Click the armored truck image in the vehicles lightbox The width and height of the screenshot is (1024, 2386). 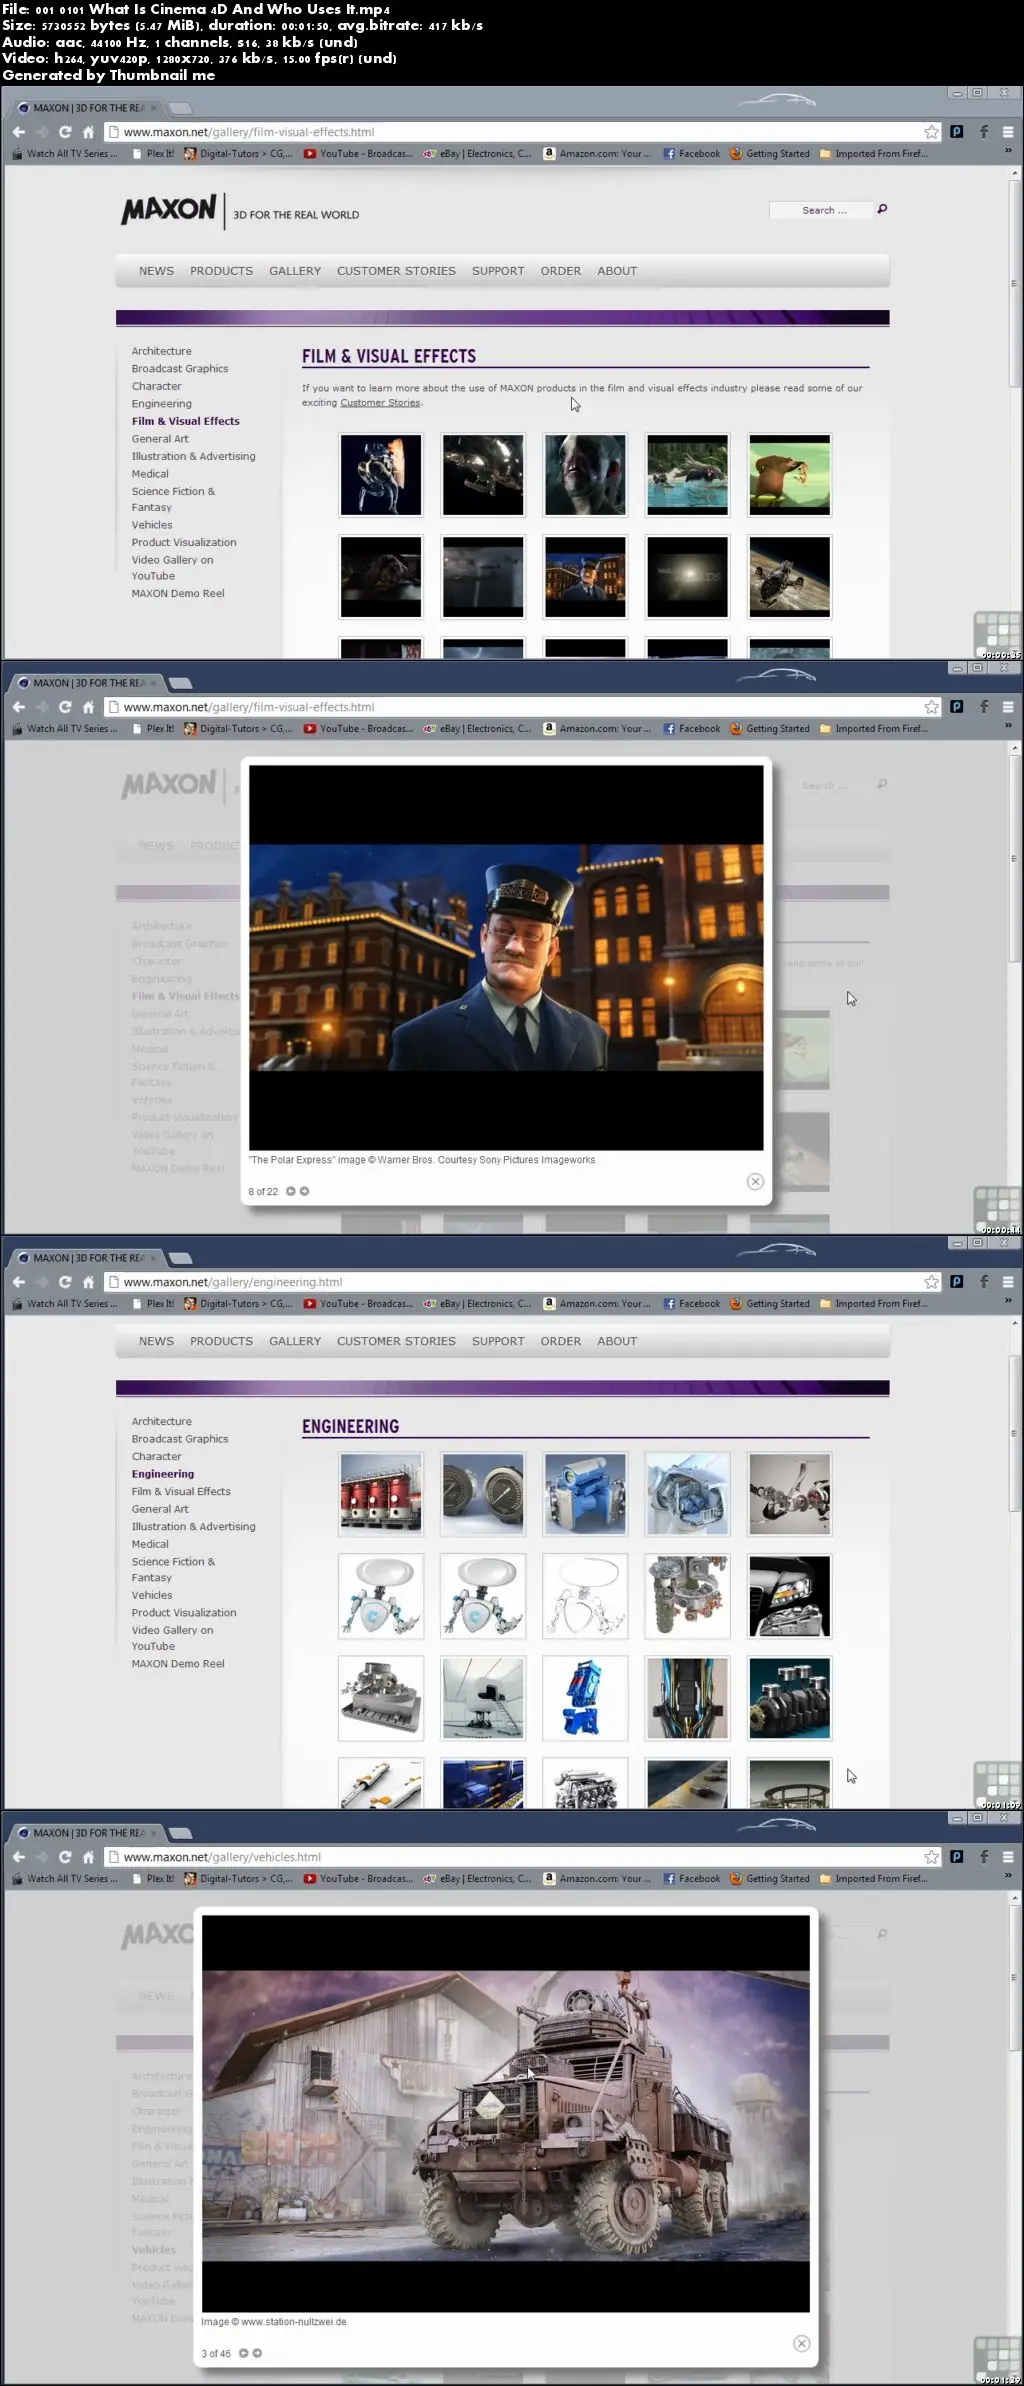(x=506, y=2115)
